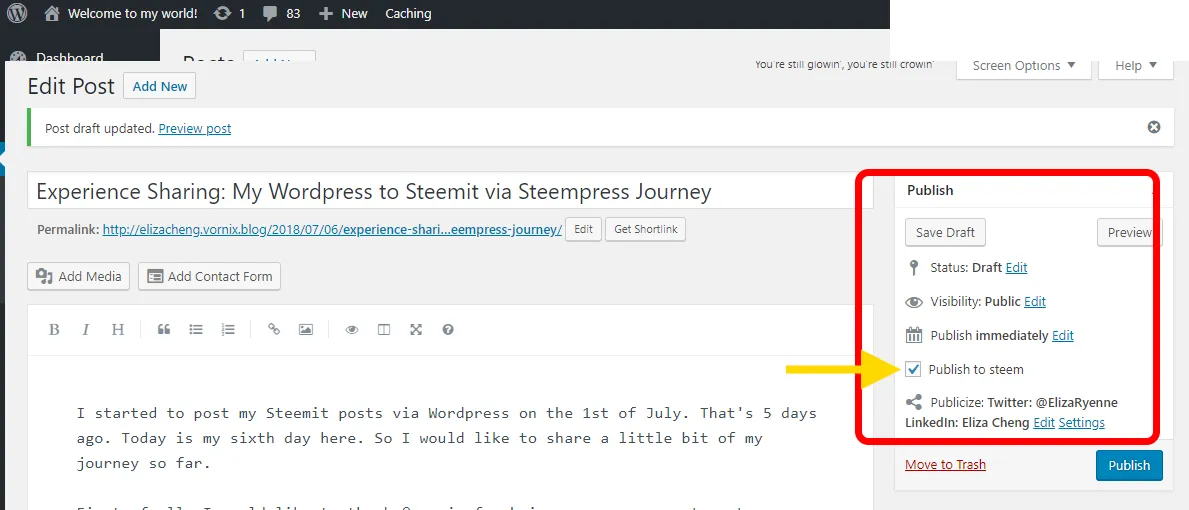This screenshot has width=1189, height=510.
Task: Click the Publish panel heading
Action: (930, 191)
